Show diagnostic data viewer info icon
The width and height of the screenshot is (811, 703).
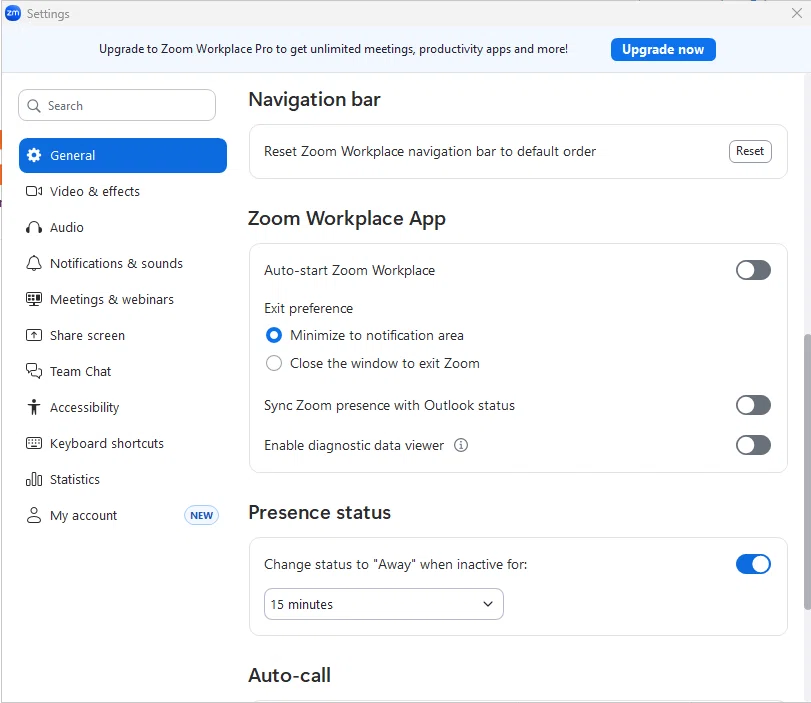click(x=461, y=445)
